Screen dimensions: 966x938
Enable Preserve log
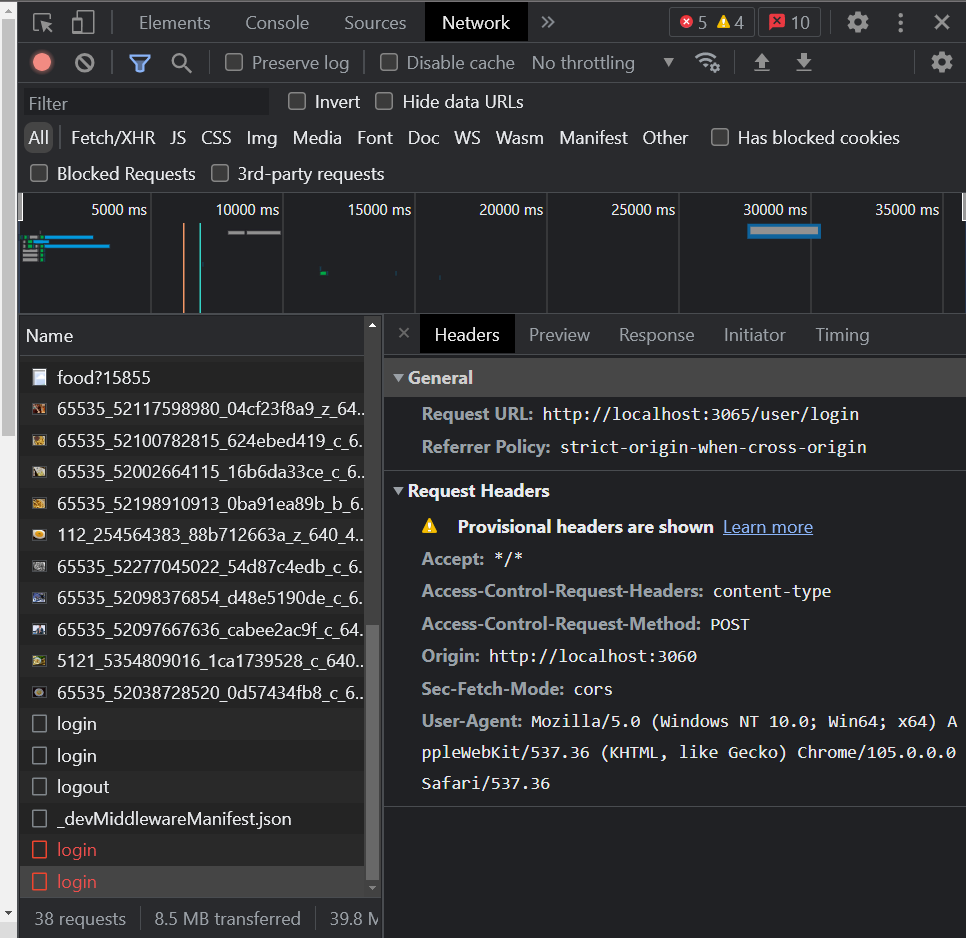click(233, 62)
